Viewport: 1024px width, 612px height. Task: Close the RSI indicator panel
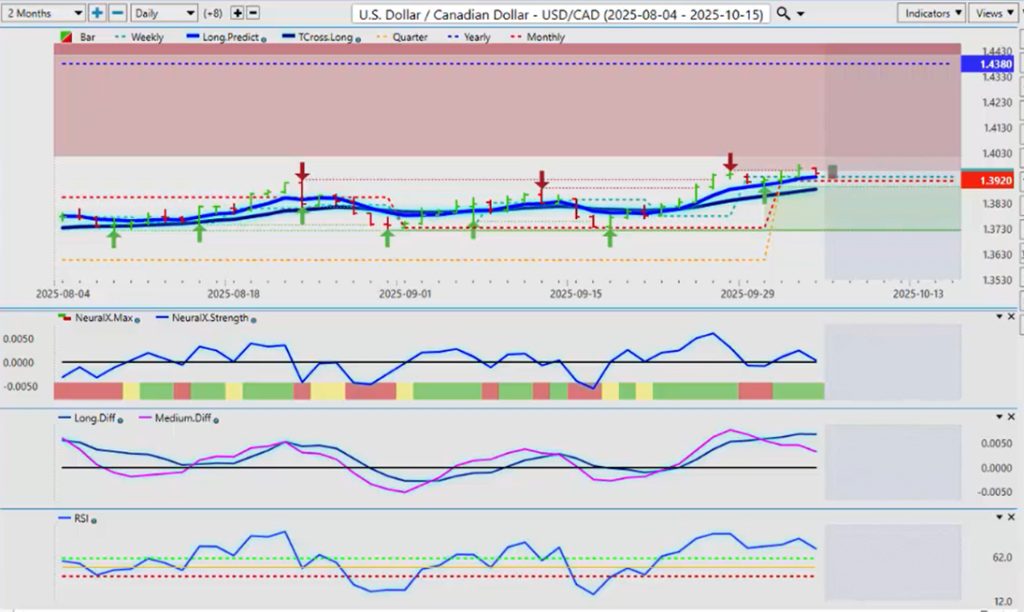tap(1011, 518)
